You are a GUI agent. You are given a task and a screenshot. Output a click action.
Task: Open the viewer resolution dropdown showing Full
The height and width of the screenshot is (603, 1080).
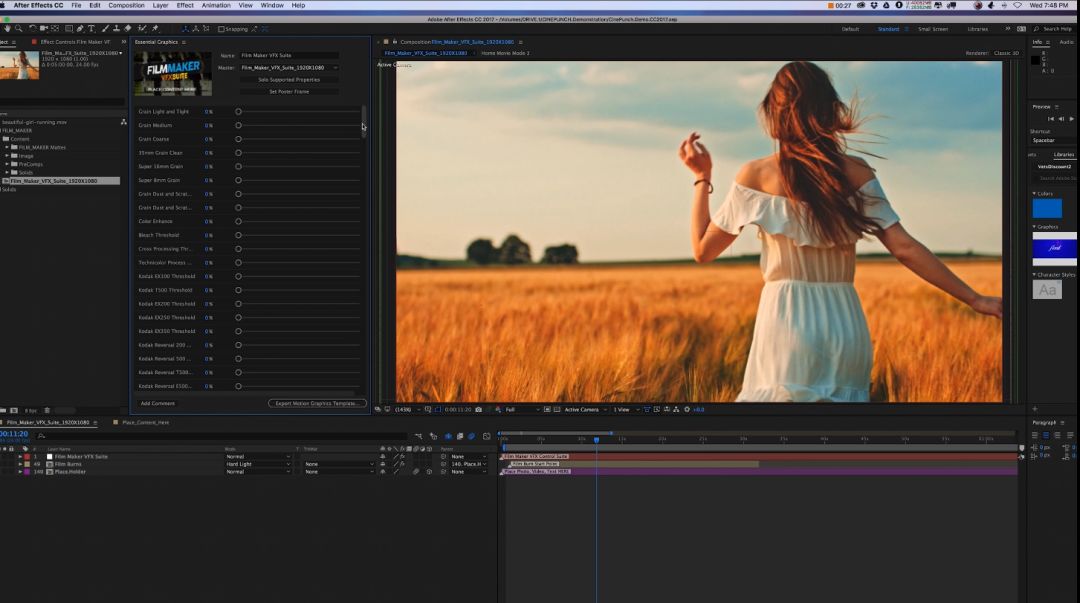(x=522, y=409)
